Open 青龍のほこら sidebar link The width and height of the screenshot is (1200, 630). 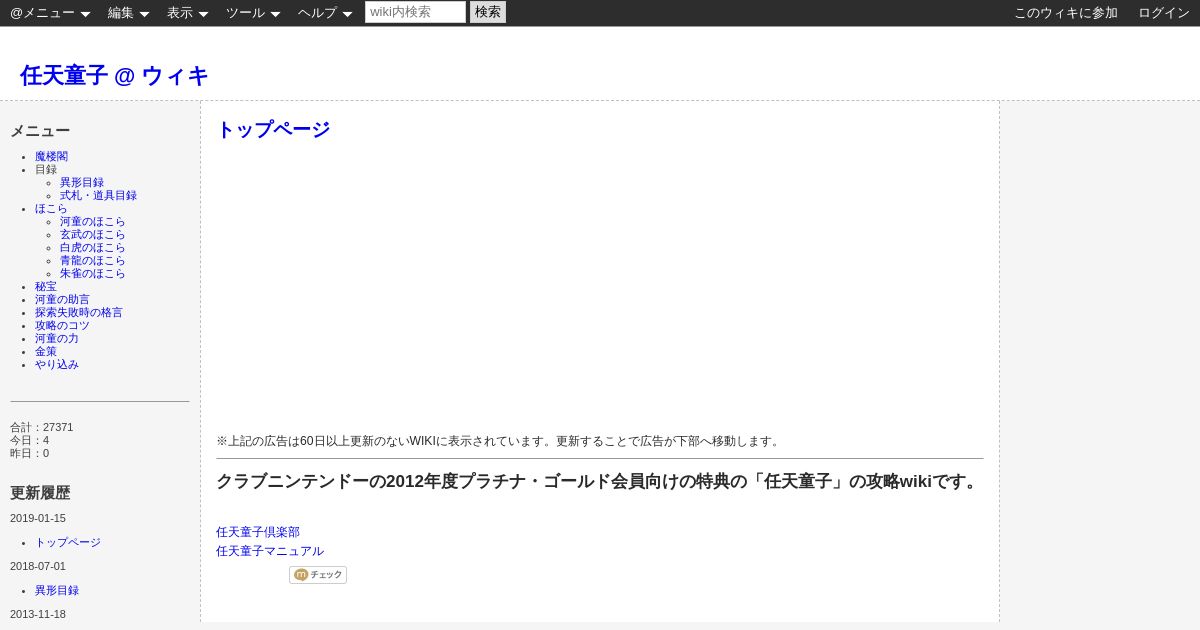93,261
